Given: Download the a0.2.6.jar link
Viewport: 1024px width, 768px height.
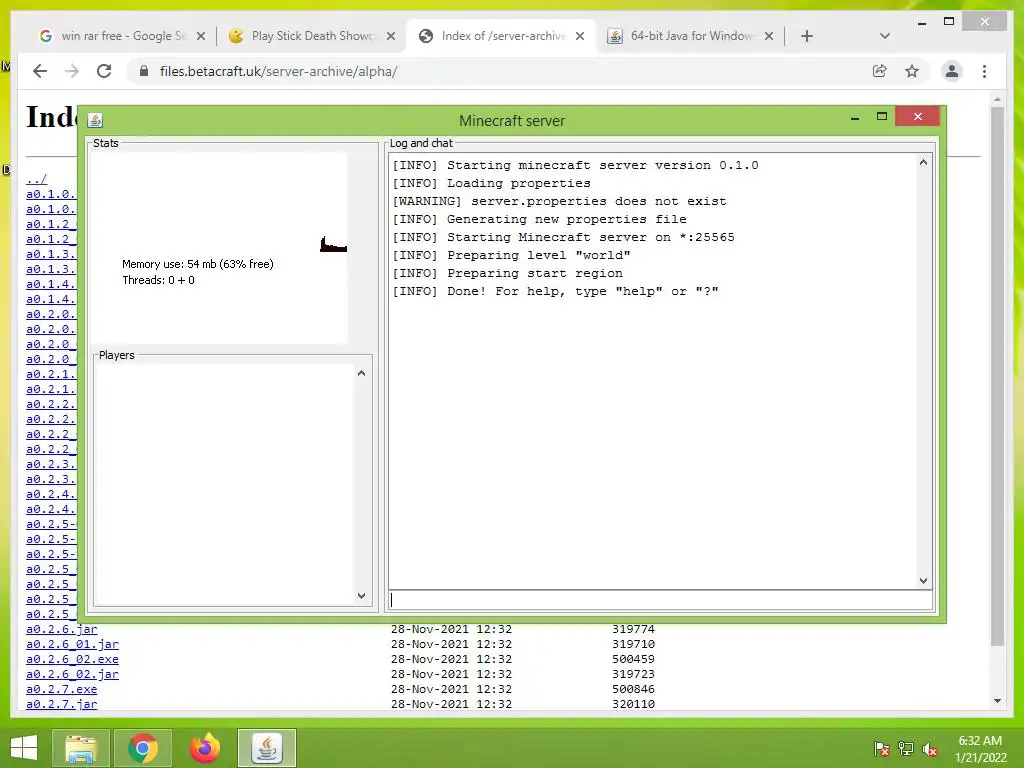Looking at the screenshot, I should [61, 630].
